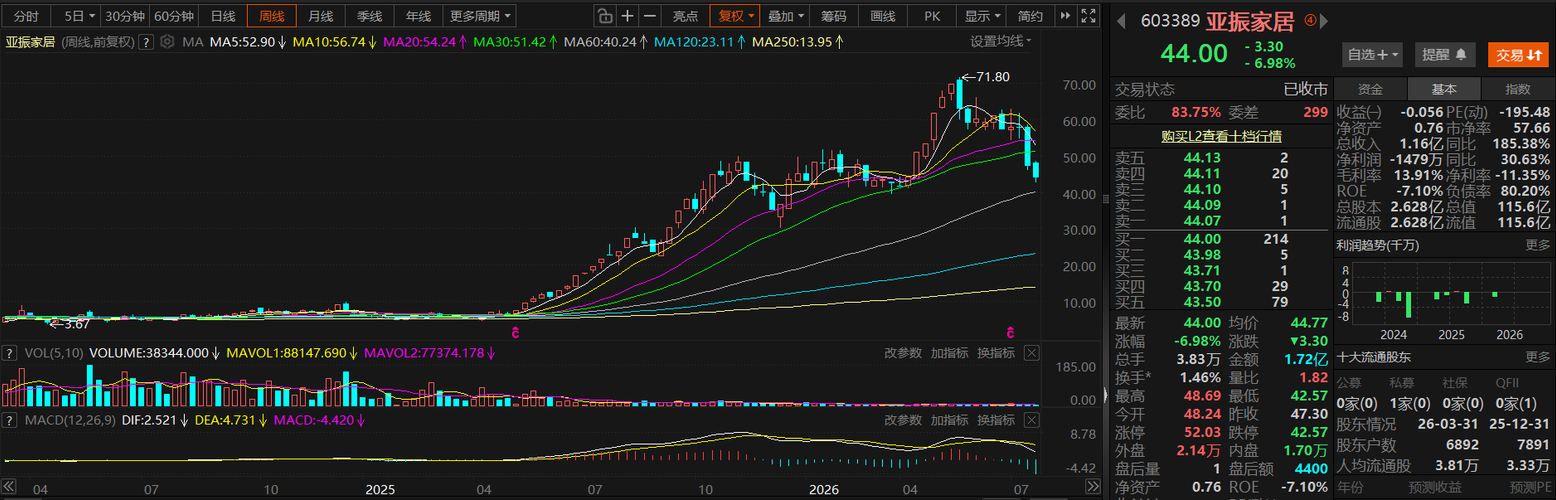Click 加指标 in the MACD panel
The width and height of the screenshot is (1556, 500).
click(949, 420)
